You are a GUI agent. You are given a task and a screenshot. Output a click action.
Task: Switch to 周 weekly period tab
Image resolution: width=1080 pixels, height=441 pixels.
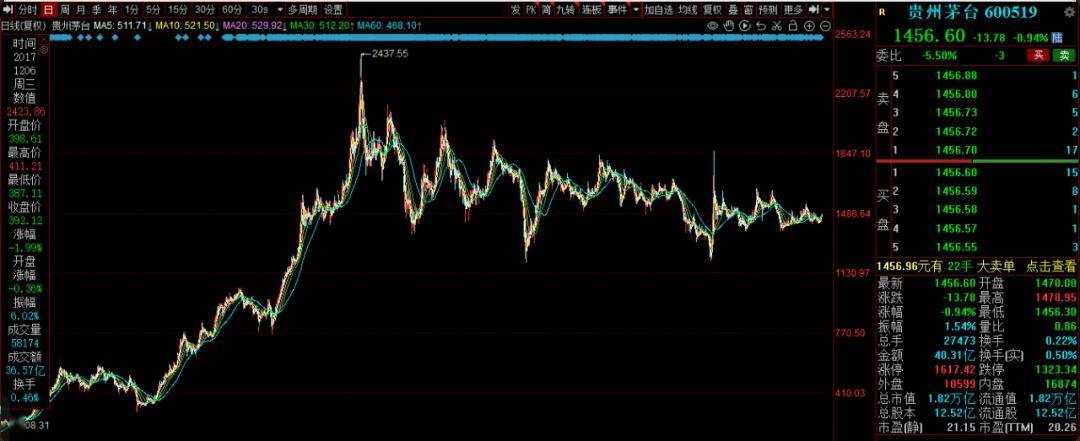click(x=65, y=9)
